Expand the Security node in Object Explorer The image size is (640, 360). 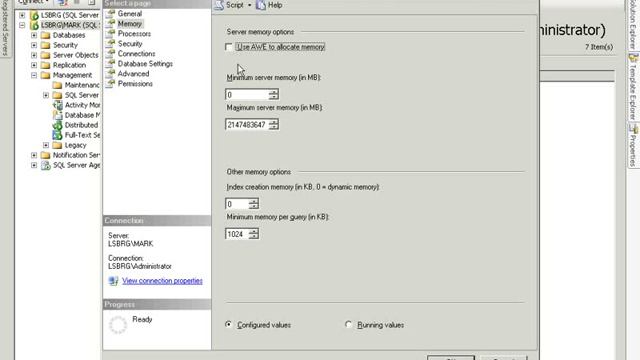[x=34, y=45]
